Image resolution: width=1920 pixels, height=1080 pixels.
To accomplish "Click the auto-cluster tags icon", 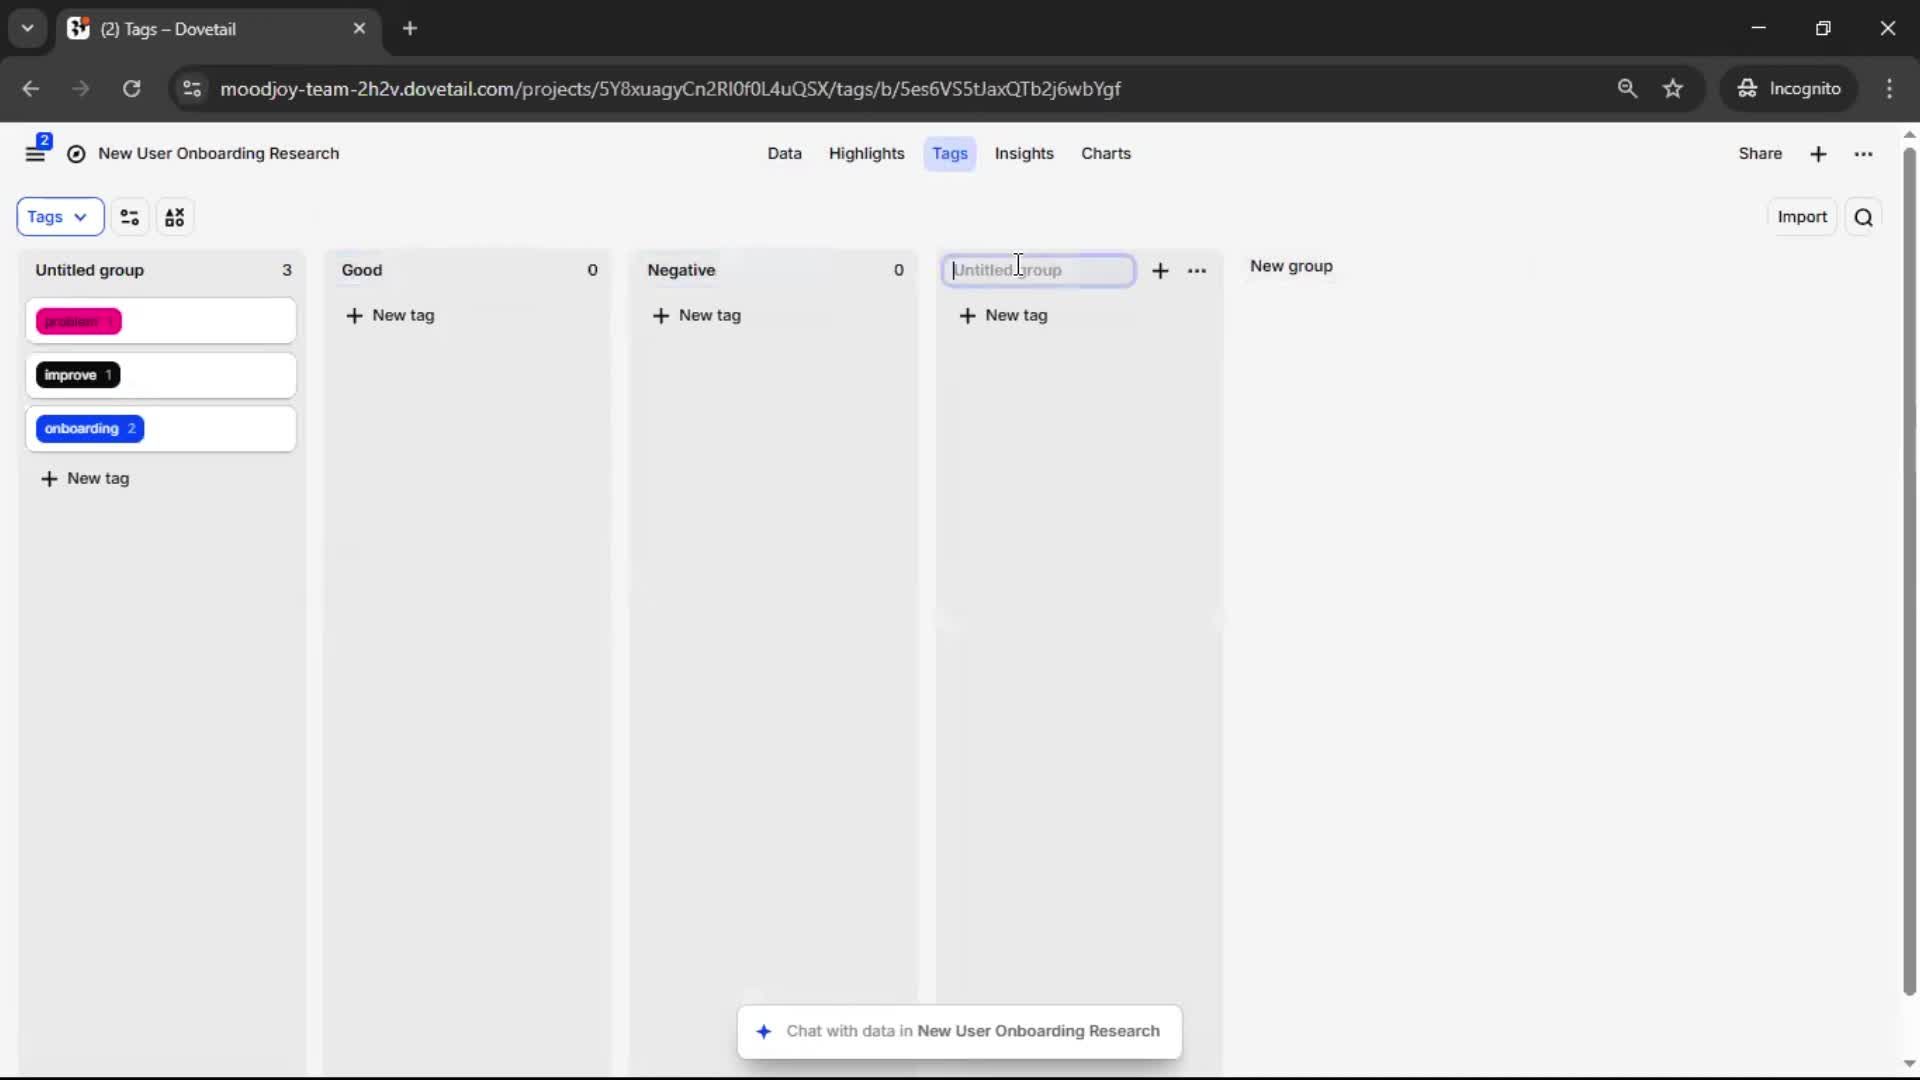I will coord(175,217).
